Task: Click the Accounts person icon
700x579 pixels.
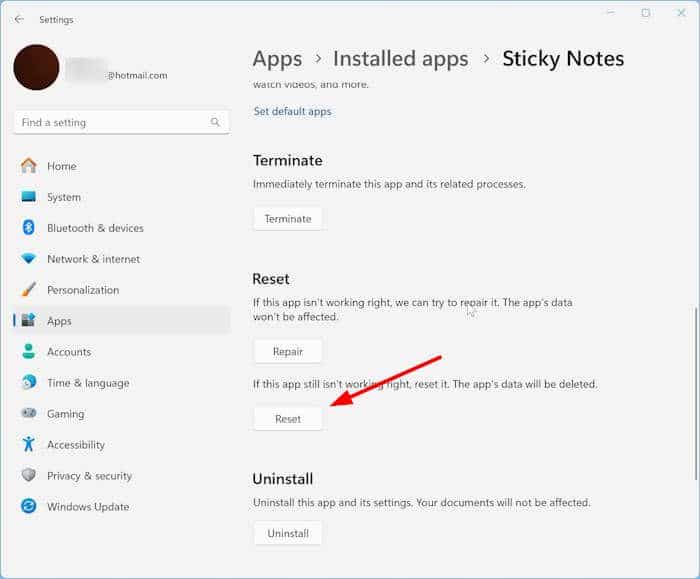Action: coord(29,351)
